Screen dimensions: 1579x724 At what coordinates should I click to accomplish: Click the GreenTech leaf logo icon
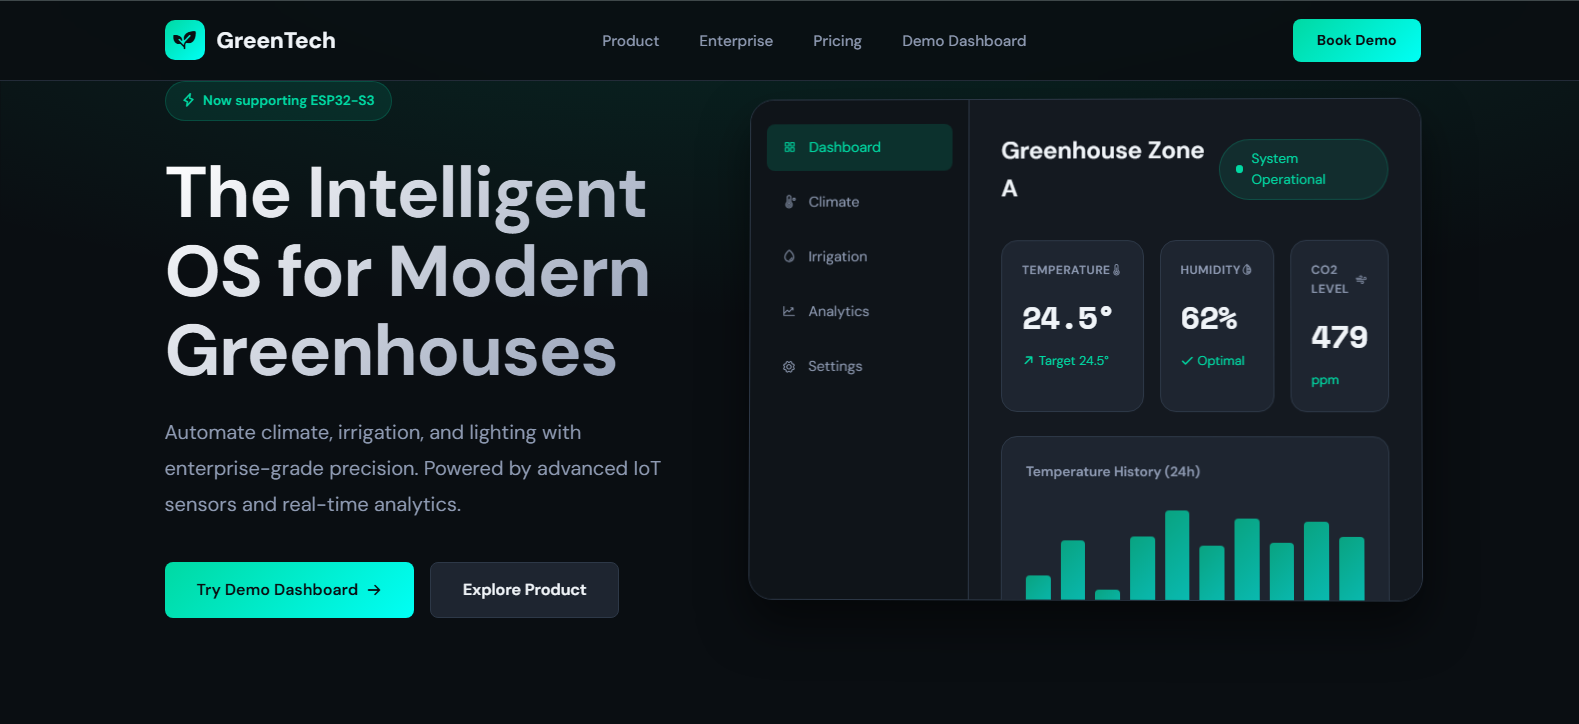(185, 40)
